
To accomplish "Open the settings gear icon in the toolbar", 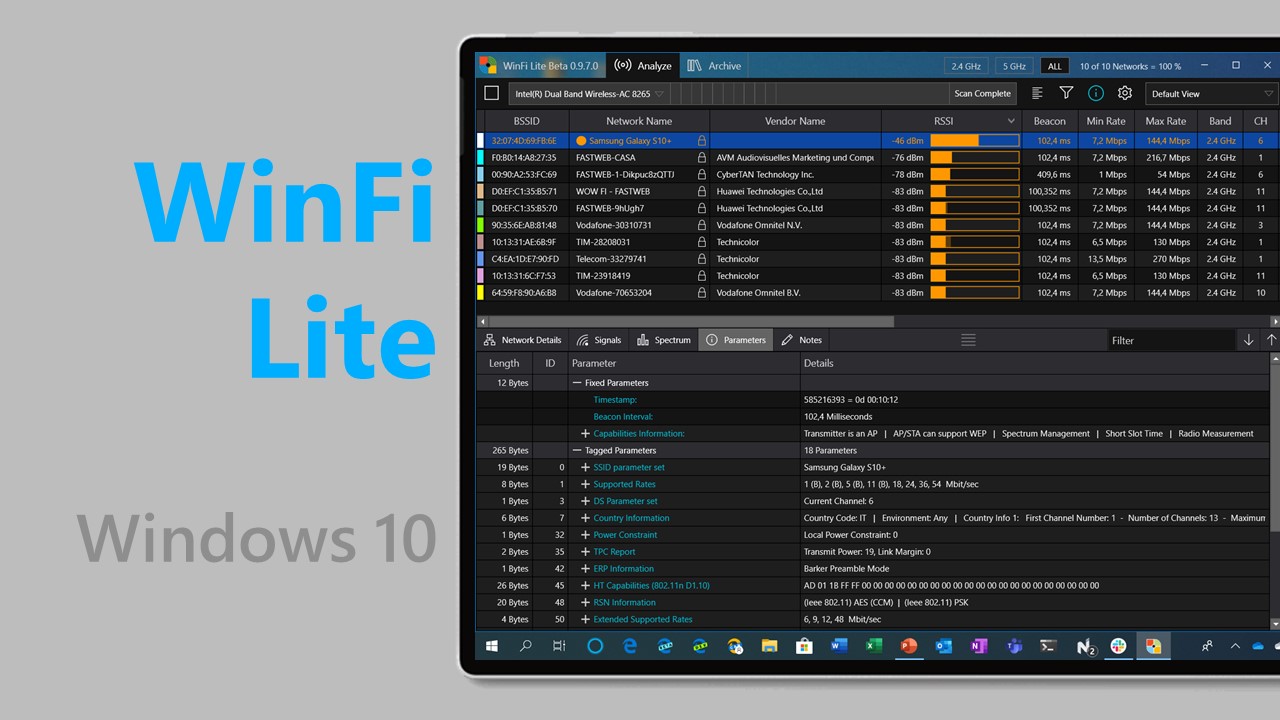I will (1125, 93).
